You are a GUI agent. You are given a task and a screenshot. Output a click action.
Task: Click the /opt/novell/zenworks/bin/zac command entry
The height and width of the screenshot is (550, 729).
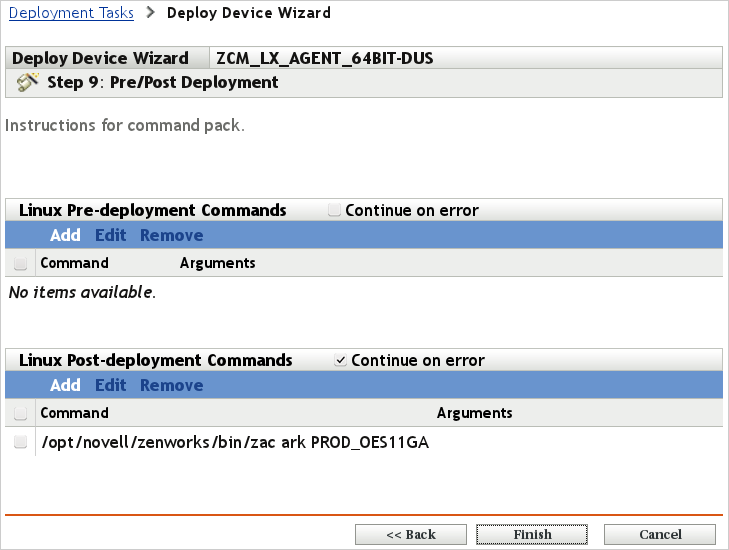pos(234,443)
